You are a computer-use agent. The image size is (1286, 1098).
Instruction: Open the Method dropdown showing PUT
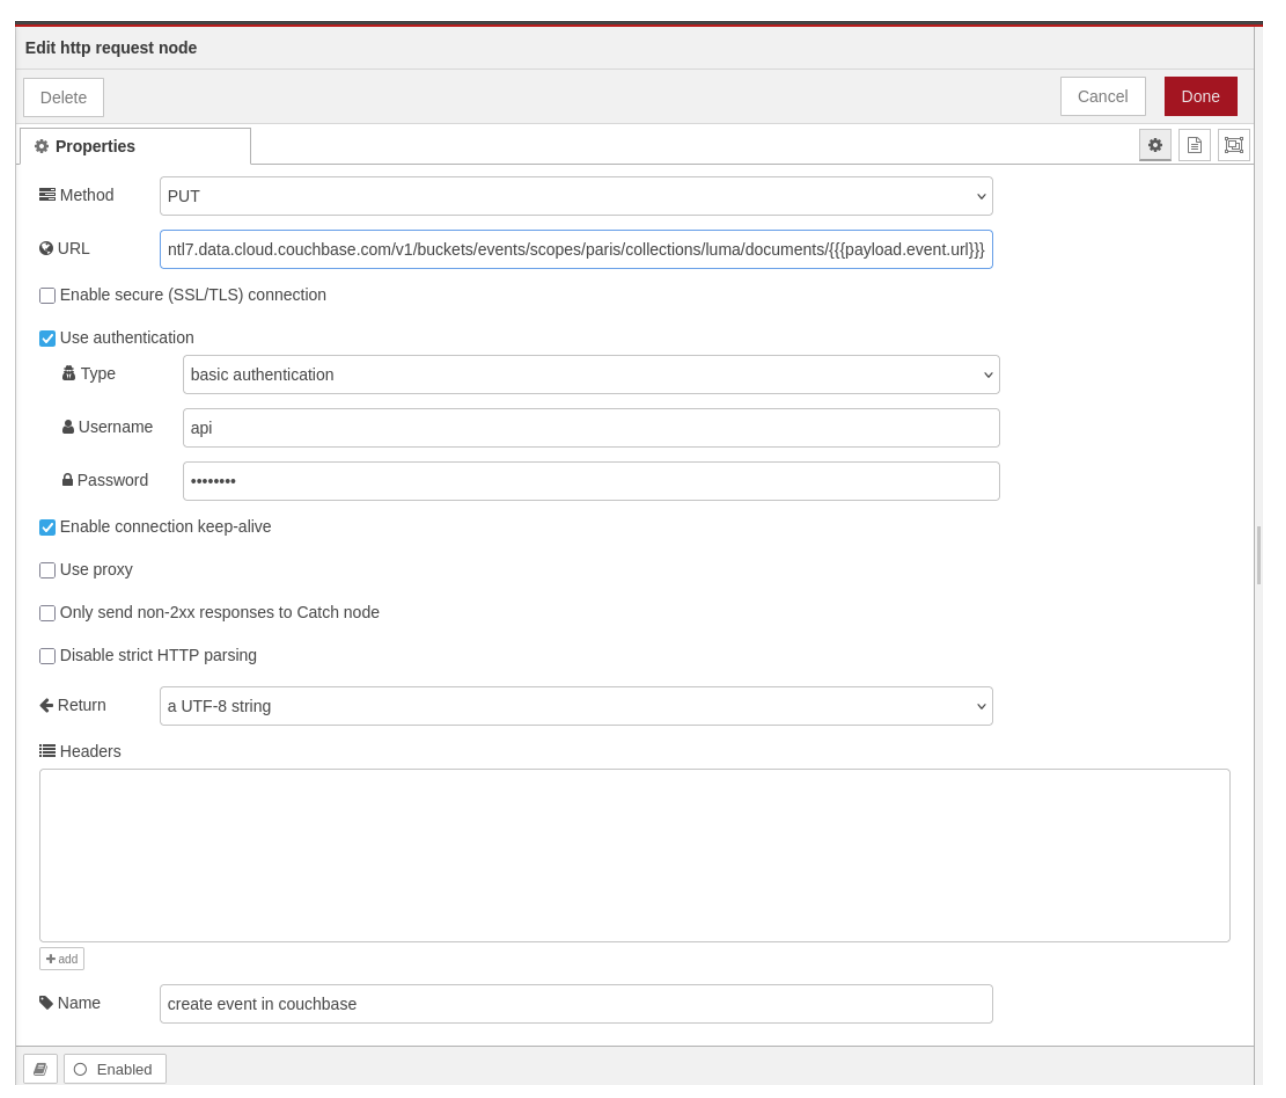[575, 197]
